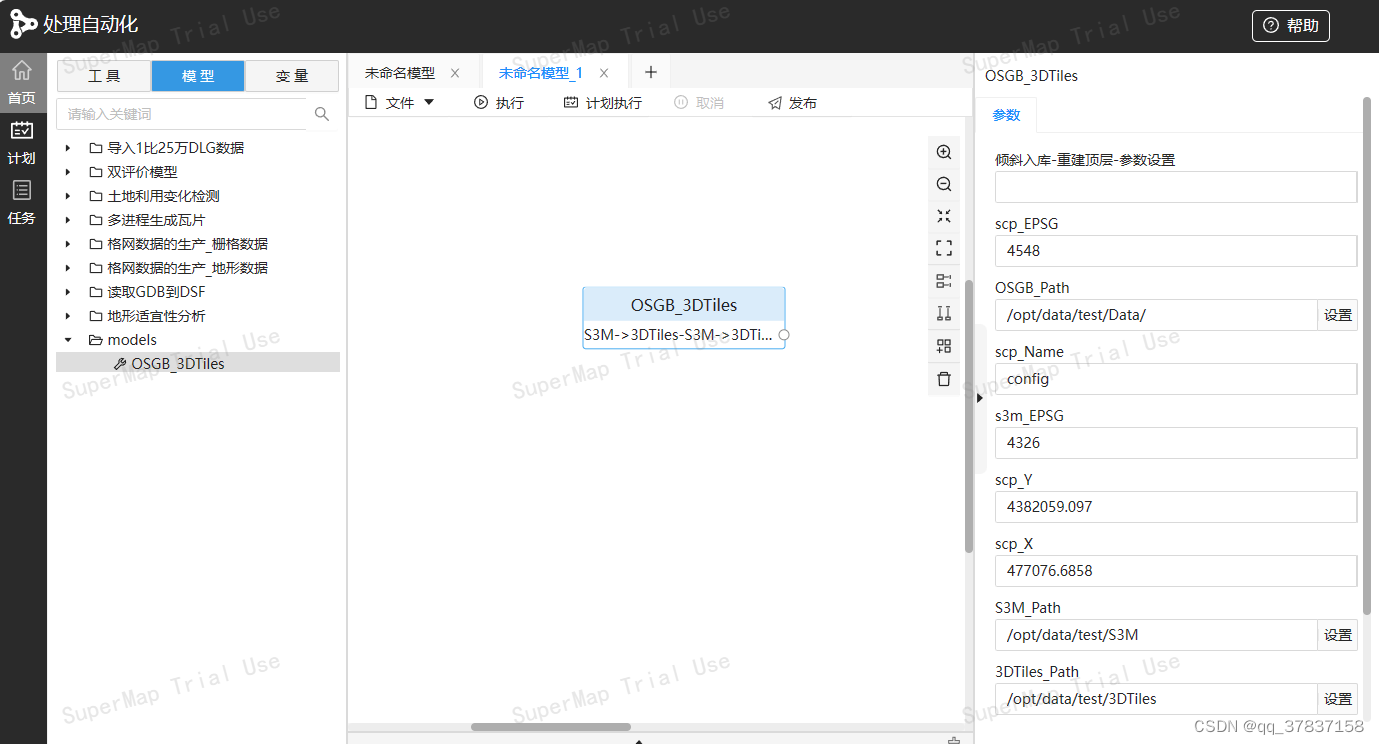1379x744 pixels.
Task: Expand 导入1比25万DLG数据 folder
Action: pos(68,148)
